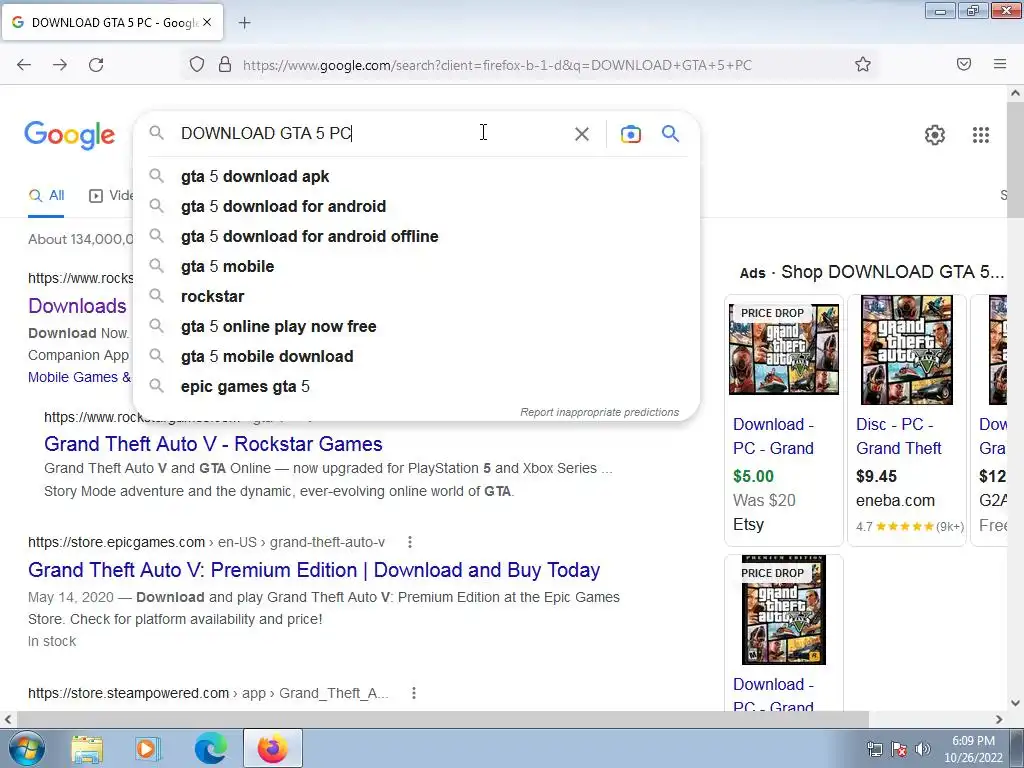
Task: Open Google apps grid icon
Action: [x=981, y=135]
